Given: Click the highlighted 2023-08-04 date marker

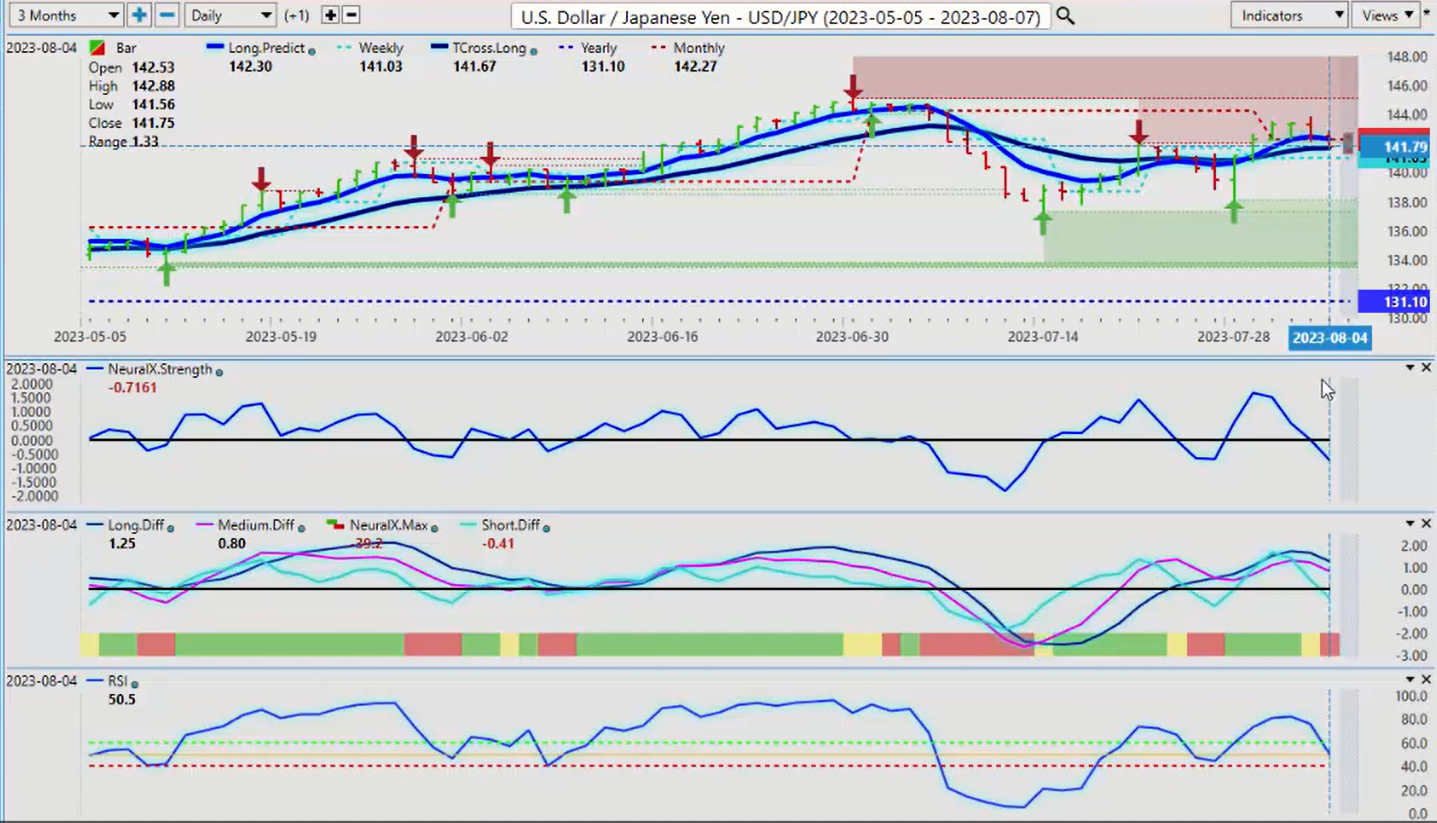Looking at the screenshot, I should (x=1329, y=338).
